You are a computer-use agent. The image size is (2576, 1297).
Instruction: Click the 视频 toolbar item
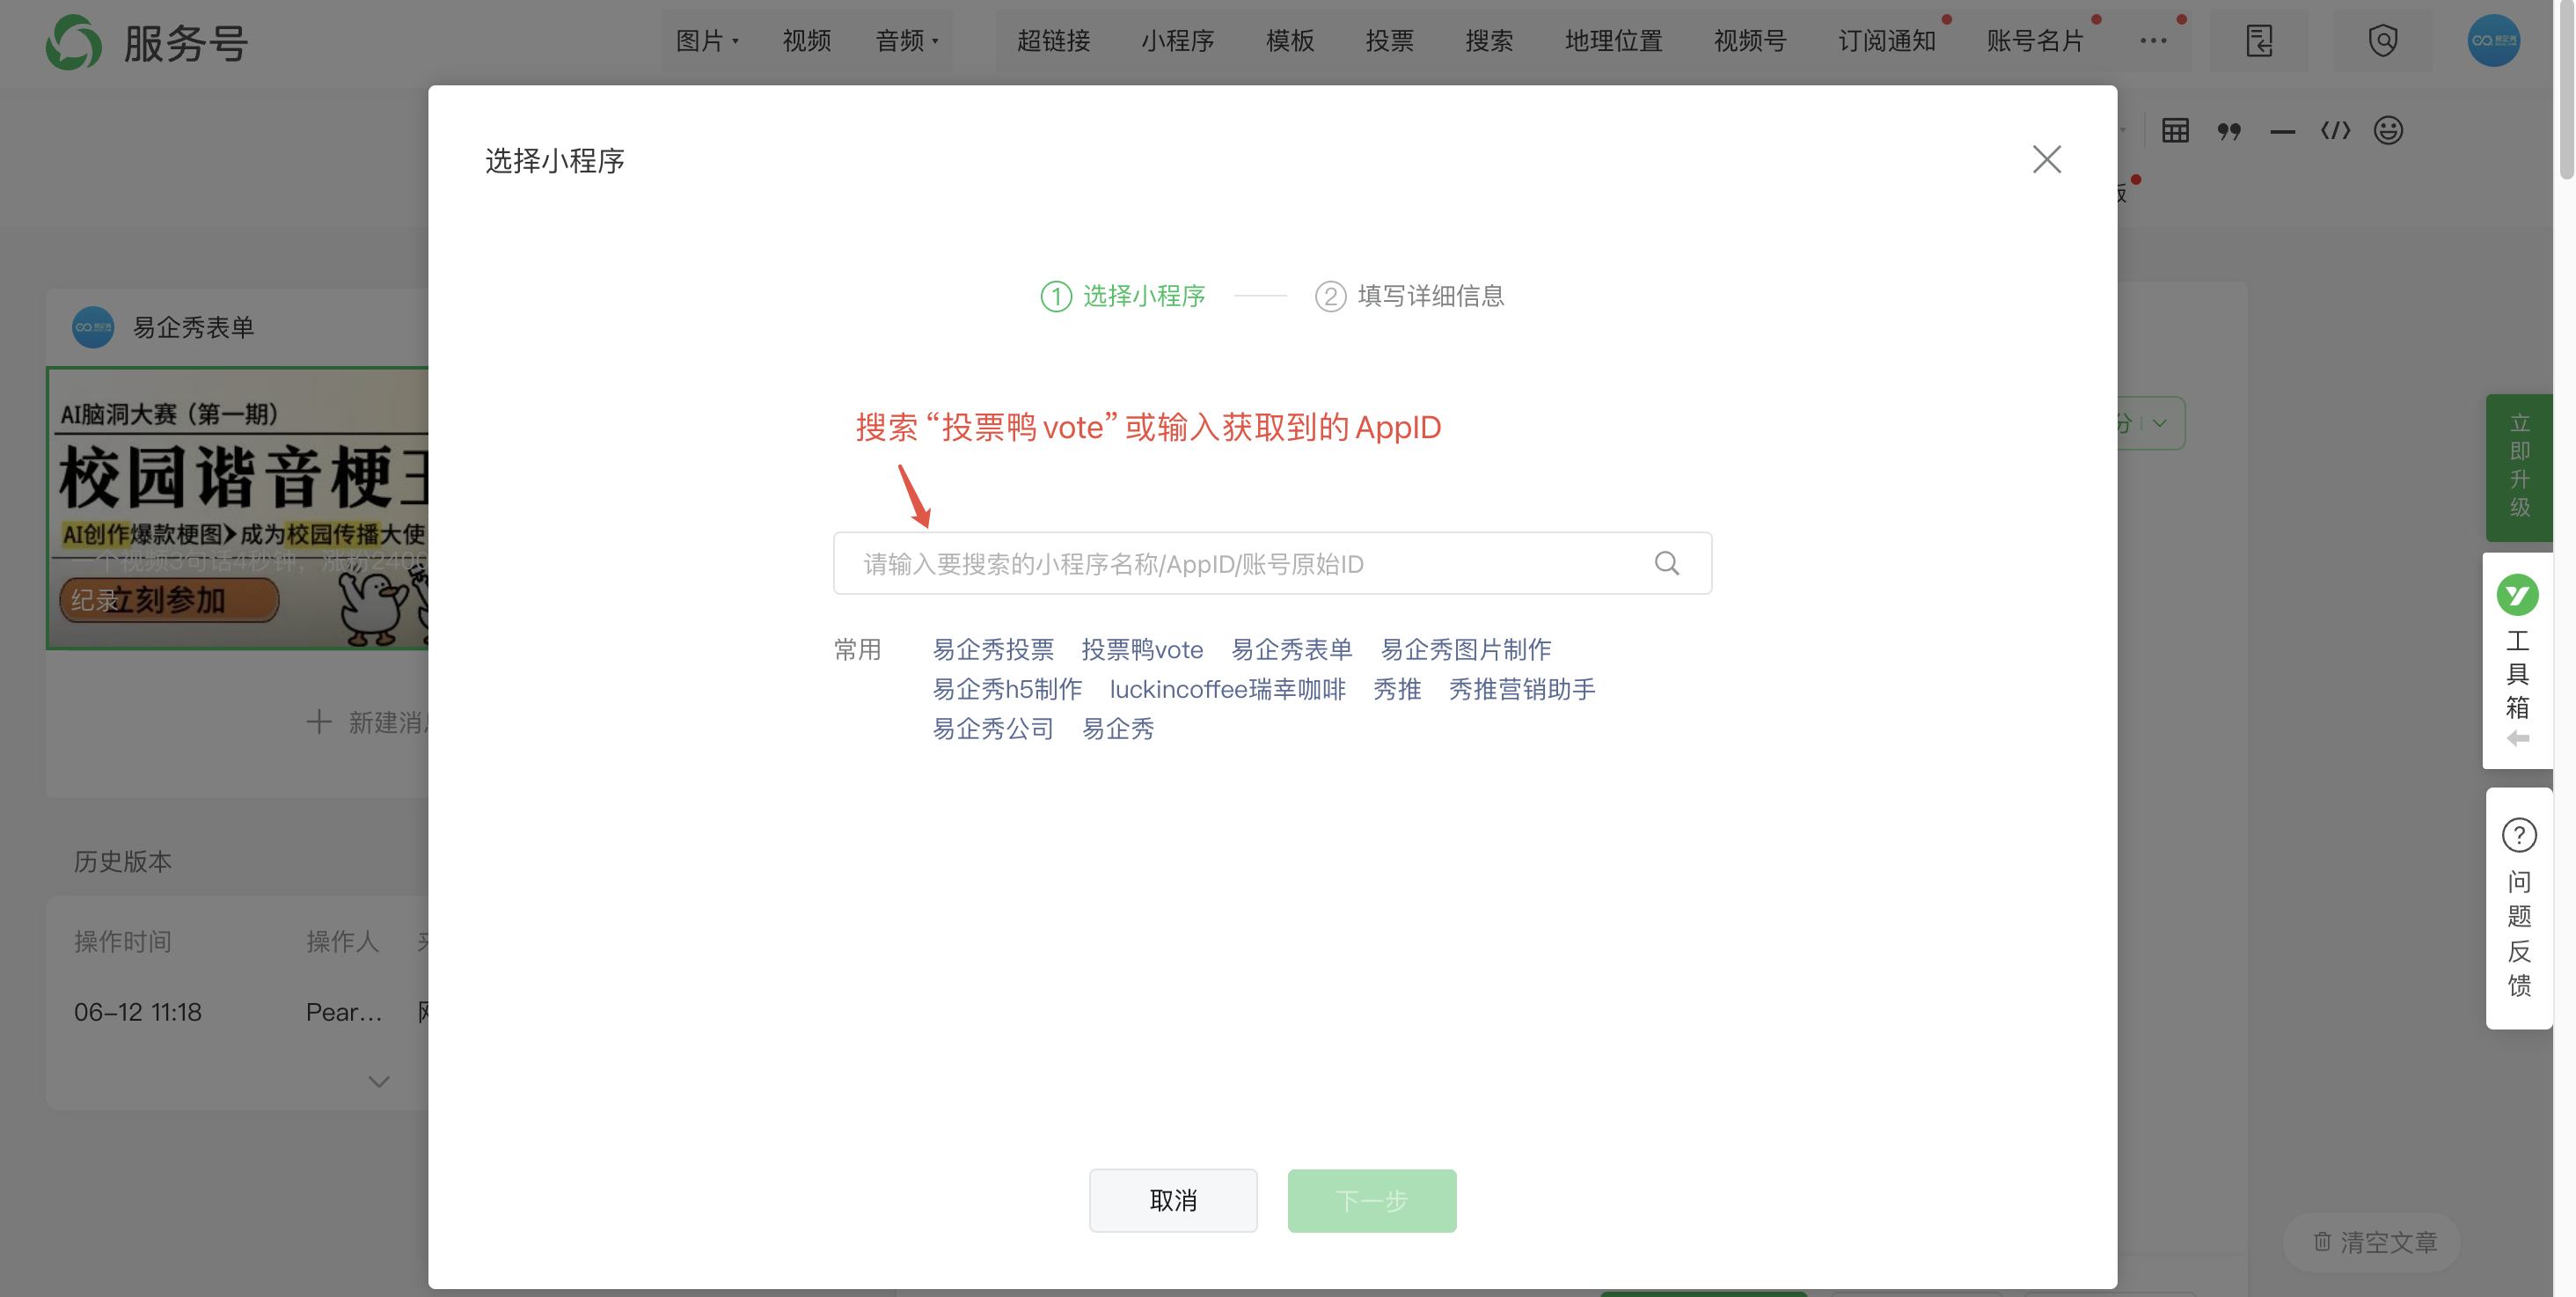point(806,41)
